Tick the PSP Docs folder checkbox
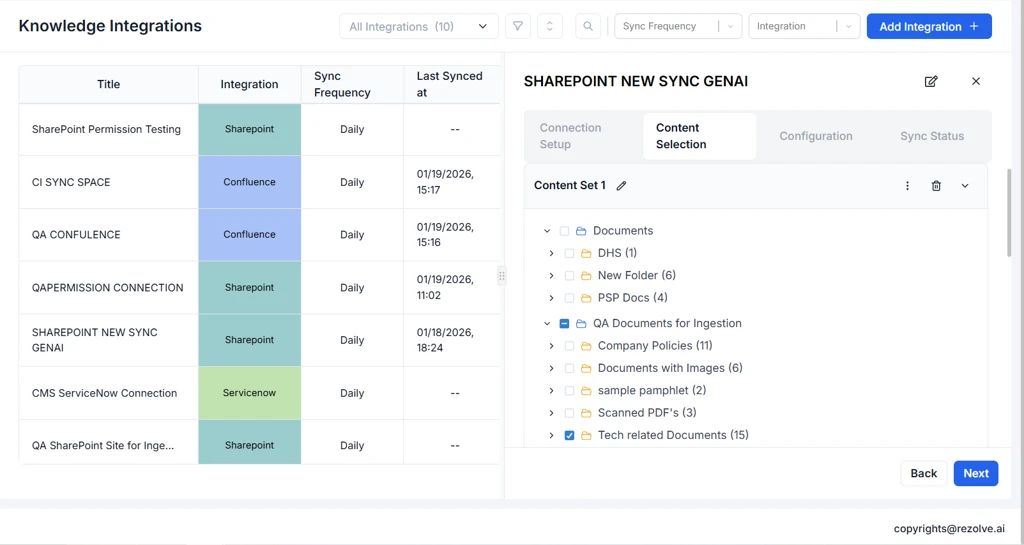The height and width of the screenshot is (545, 1024). click(569, 298)
